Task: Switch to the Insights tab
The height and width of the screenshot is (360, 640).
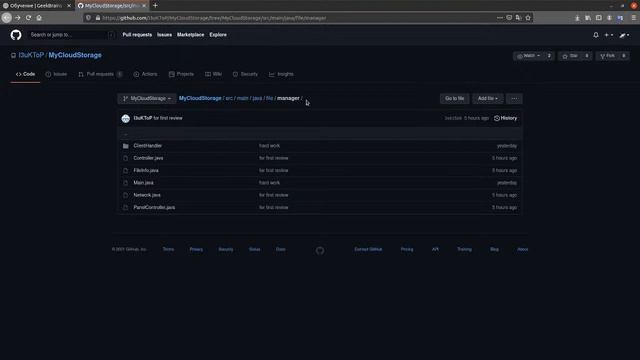Action: tap(281, 74)
